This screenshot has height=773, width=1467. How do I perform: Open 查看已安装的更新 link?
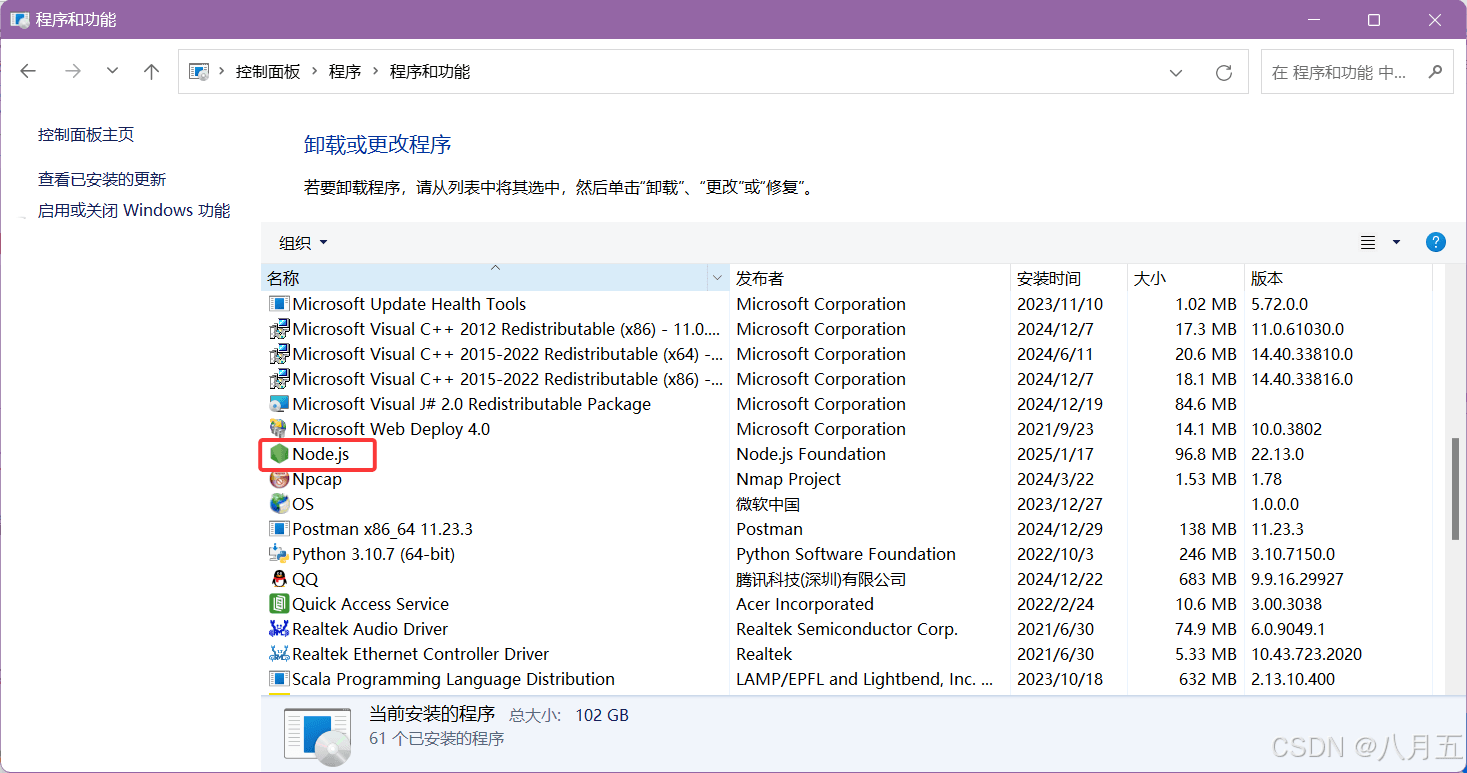click(102, 179)
